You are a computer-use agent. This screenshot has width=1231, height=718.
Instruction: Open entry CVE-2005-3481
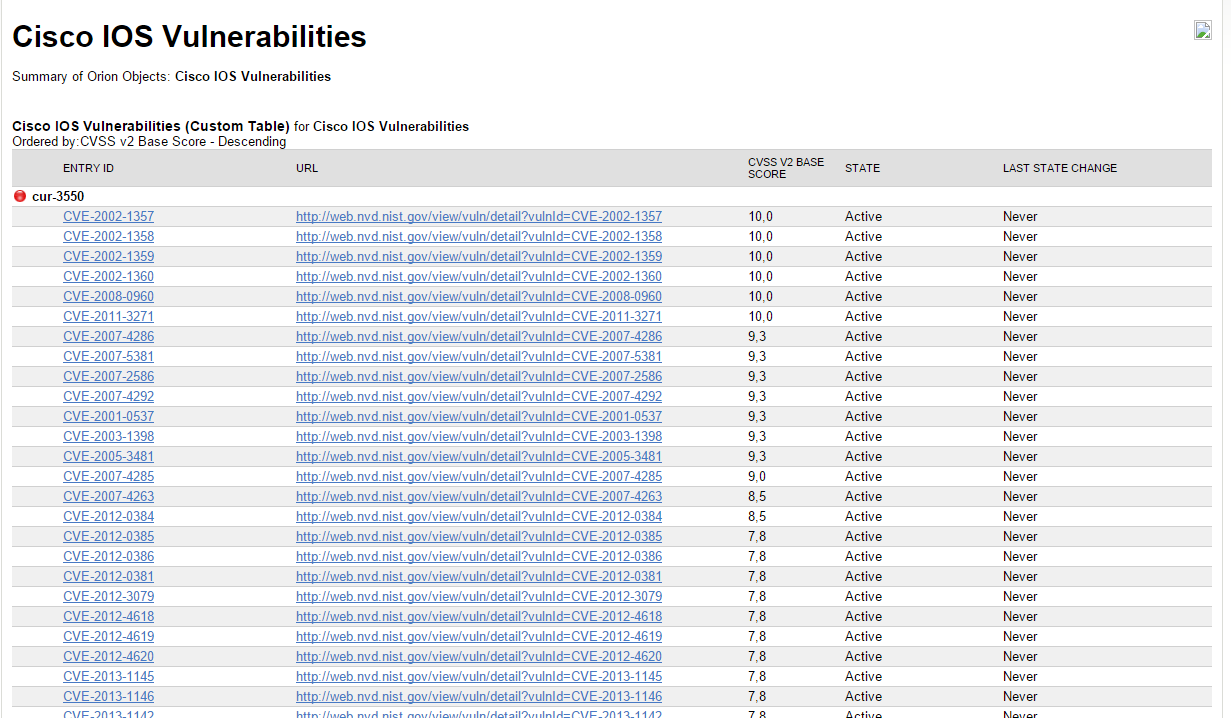(x=108, y=456)
